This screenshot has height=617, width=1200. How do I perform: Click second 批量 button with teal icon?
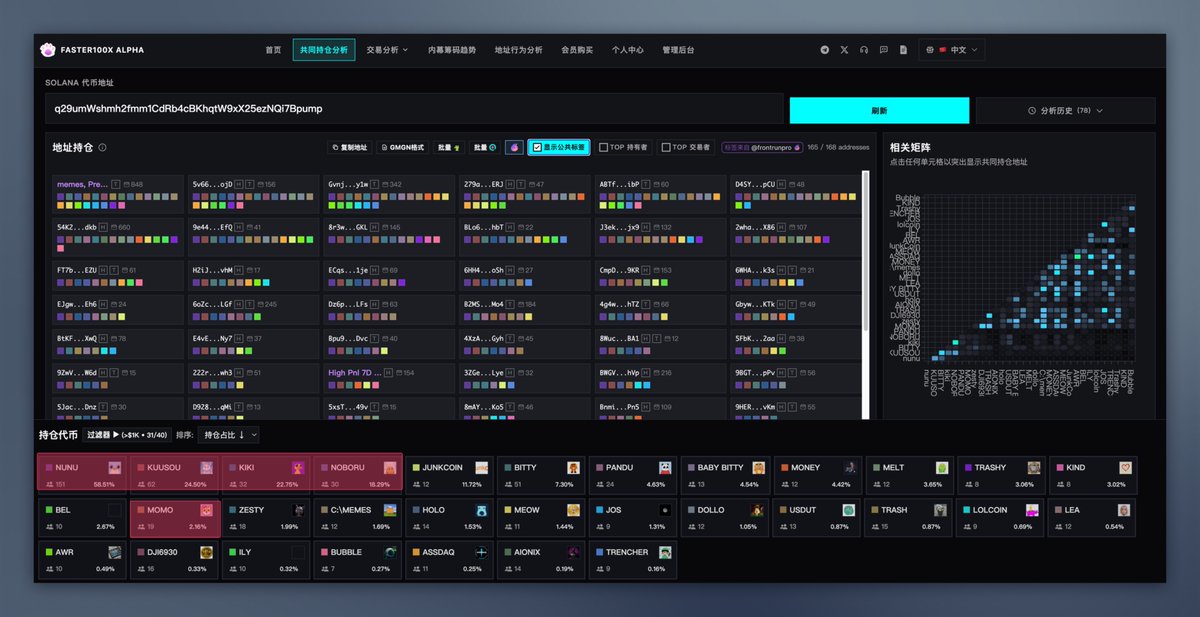click(x=485, y=147)
